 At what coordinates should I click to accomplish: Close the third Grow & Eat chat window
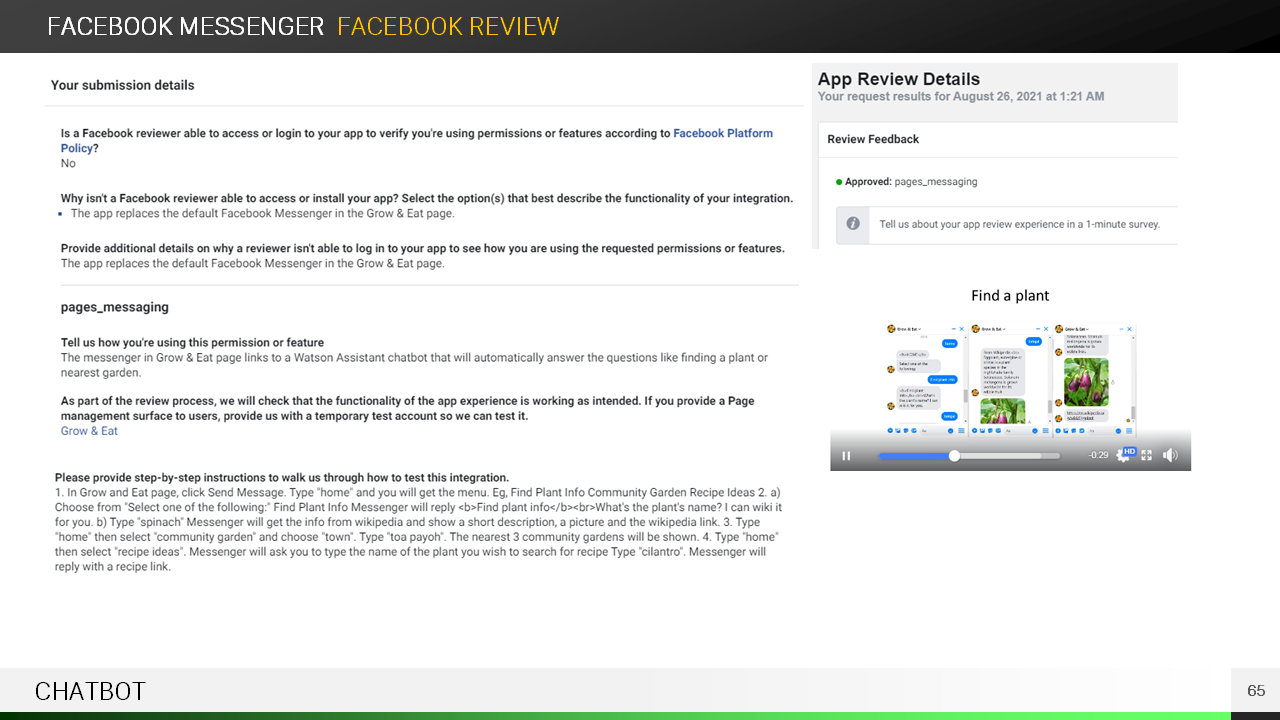(1131, 329)
